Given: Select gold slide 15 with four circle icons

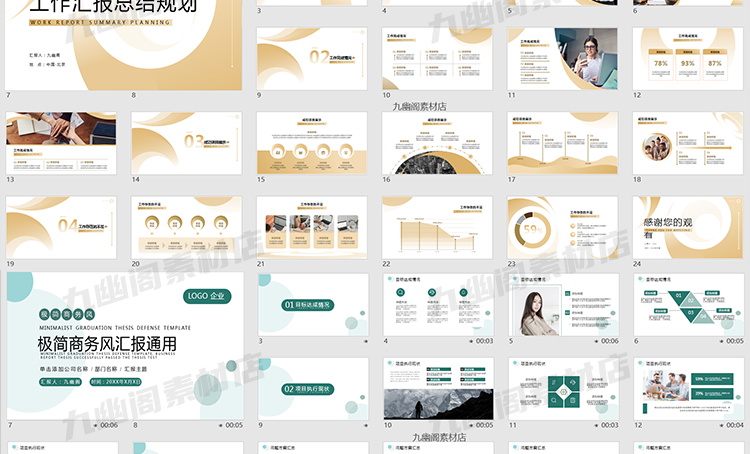Looking at the screenshot, I should coord(312,143).
